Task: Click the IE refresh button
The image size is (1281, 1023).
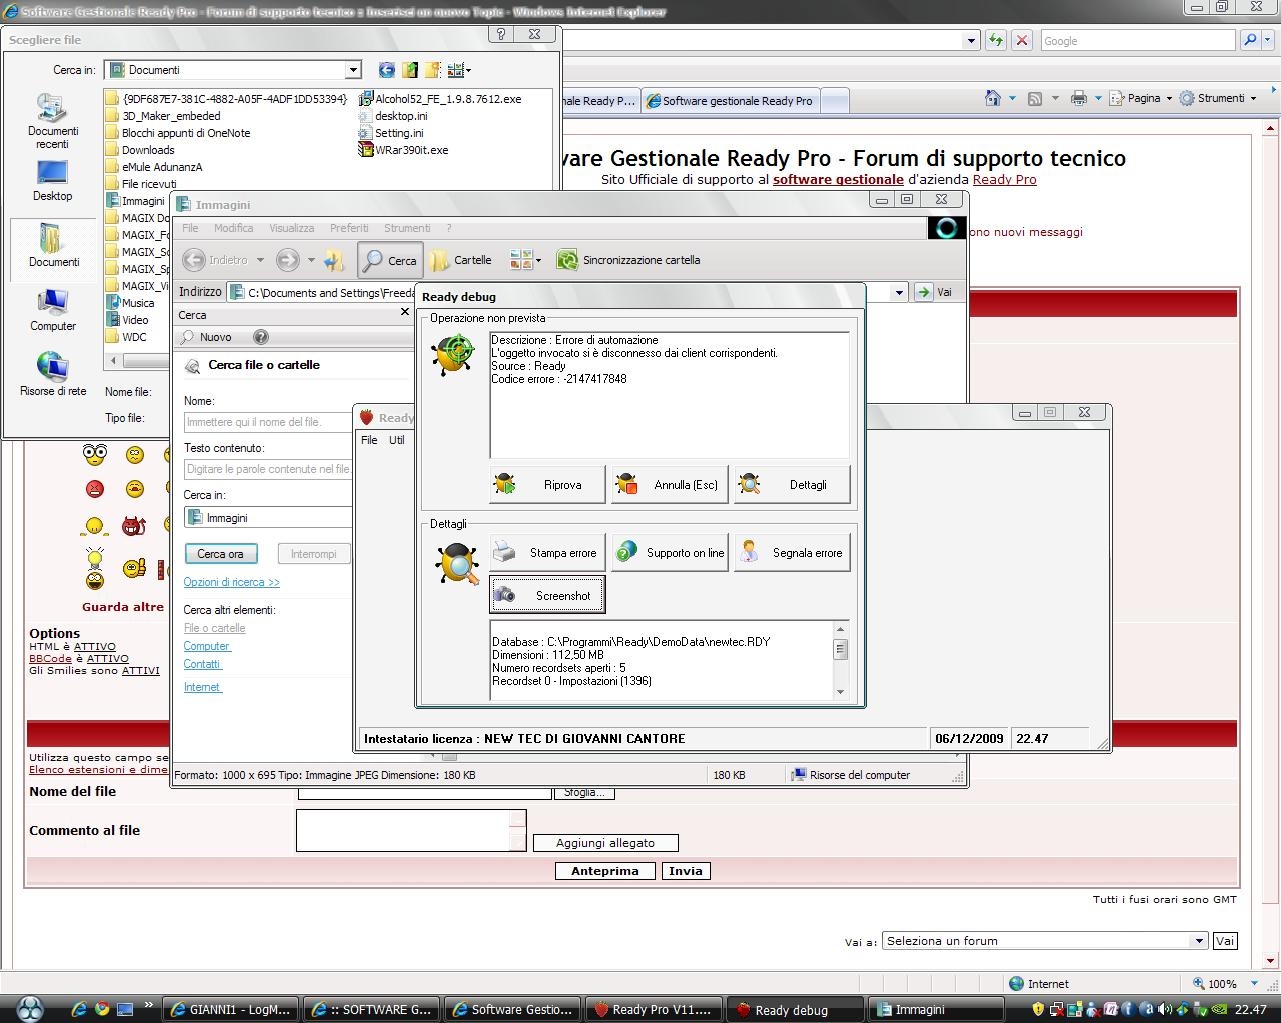Action: [x=996, y=40]
